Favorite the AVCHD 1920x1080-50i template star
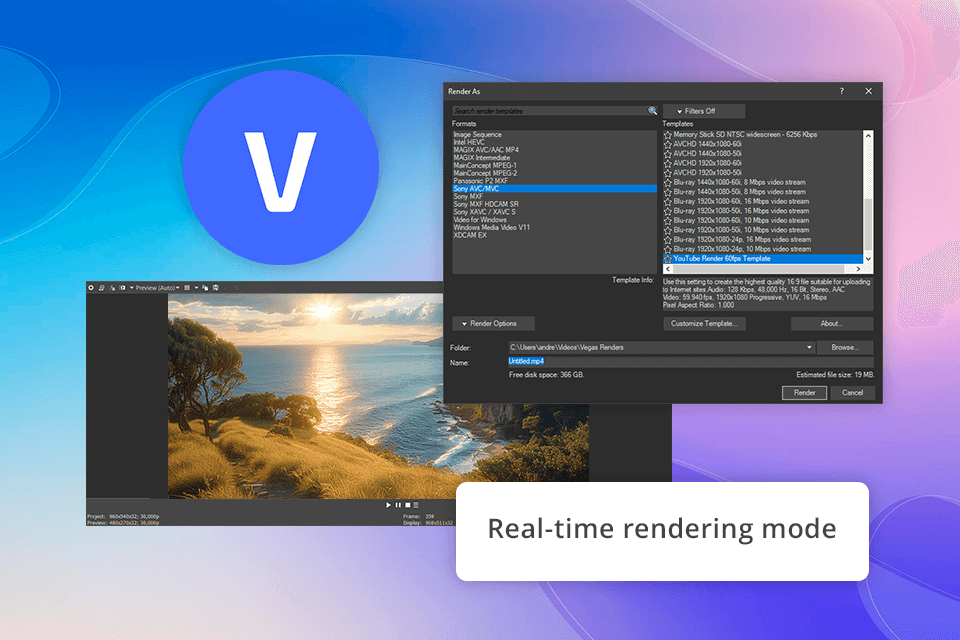 [x=668, y=173]
